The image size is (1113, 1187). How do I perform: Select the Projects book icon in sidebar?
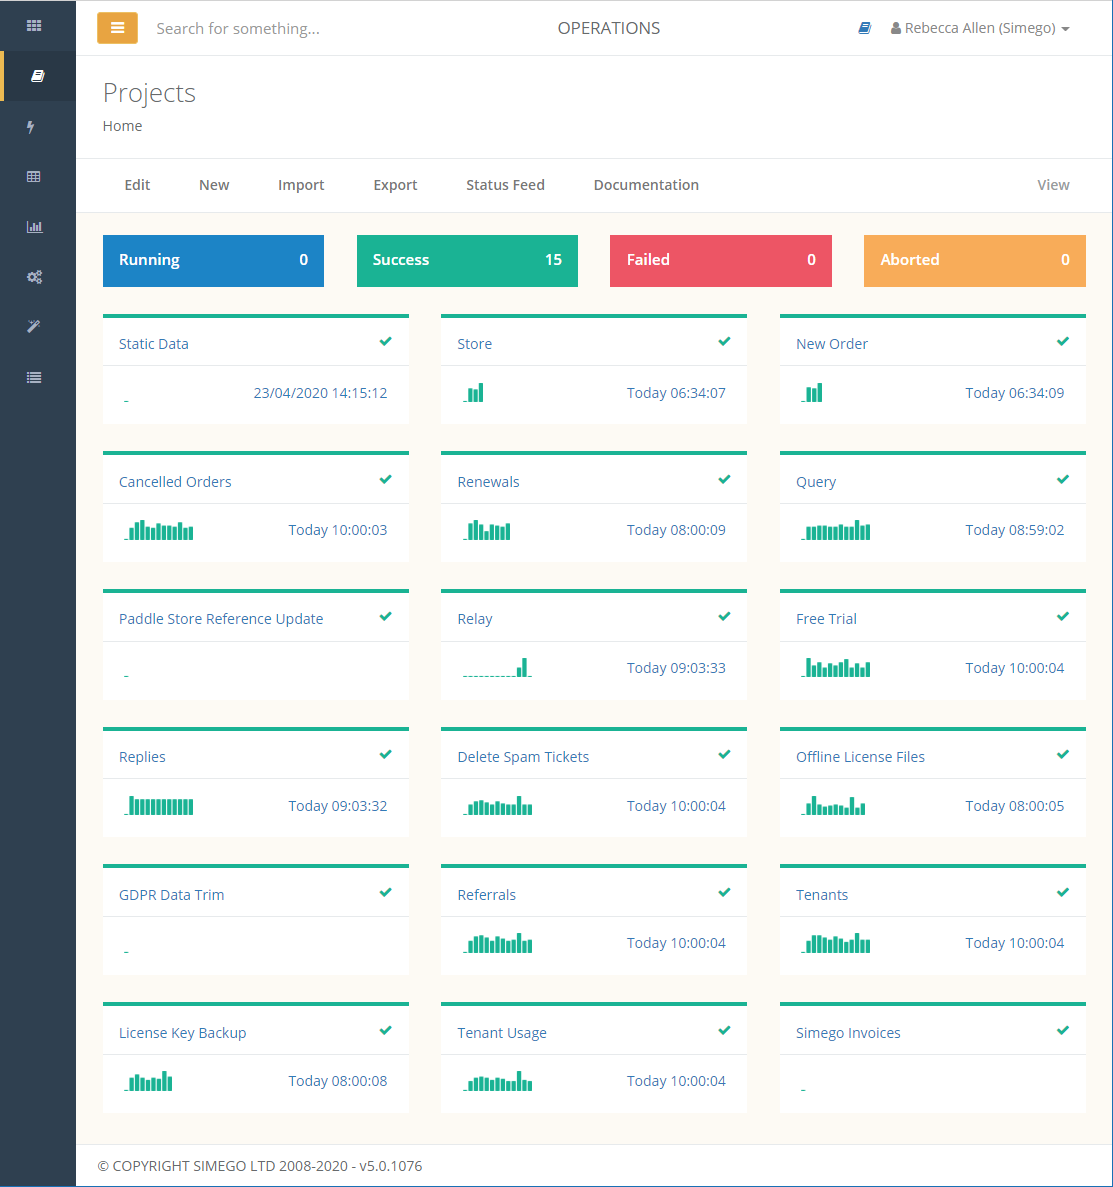(35, 76)
